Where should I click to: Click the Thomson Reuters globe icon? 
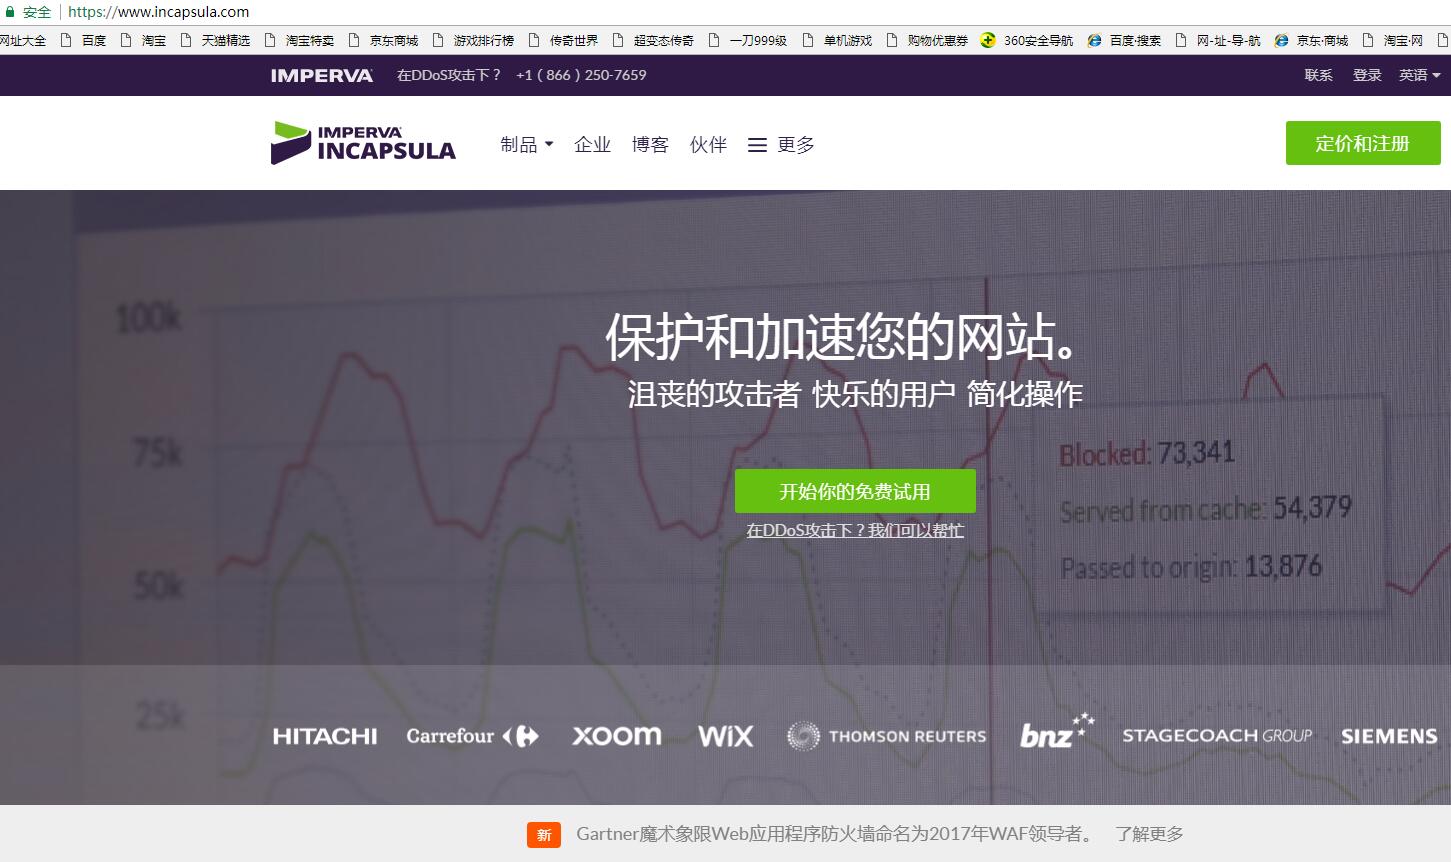803,735
